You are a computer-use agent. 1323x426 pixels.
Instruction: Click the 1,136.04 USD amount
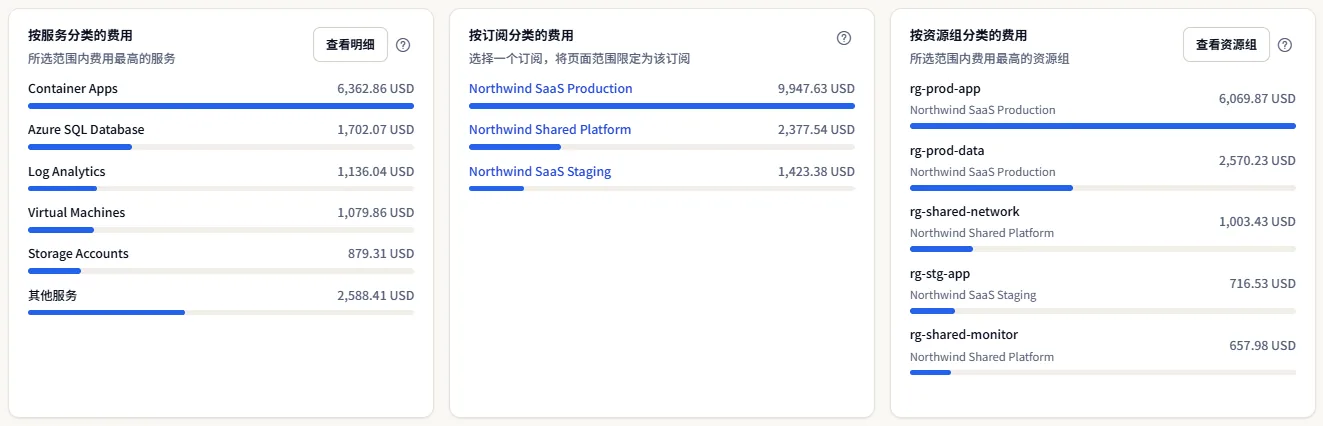(376, 172)
